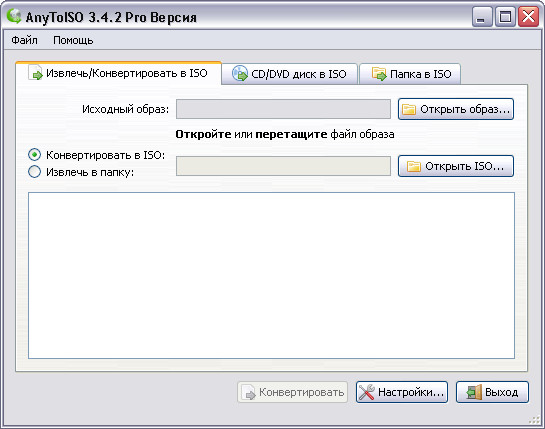The width and height of the screenshot is (545, 429).
Task: Maximize the AnyToISO window
Action: coord(505,17)
